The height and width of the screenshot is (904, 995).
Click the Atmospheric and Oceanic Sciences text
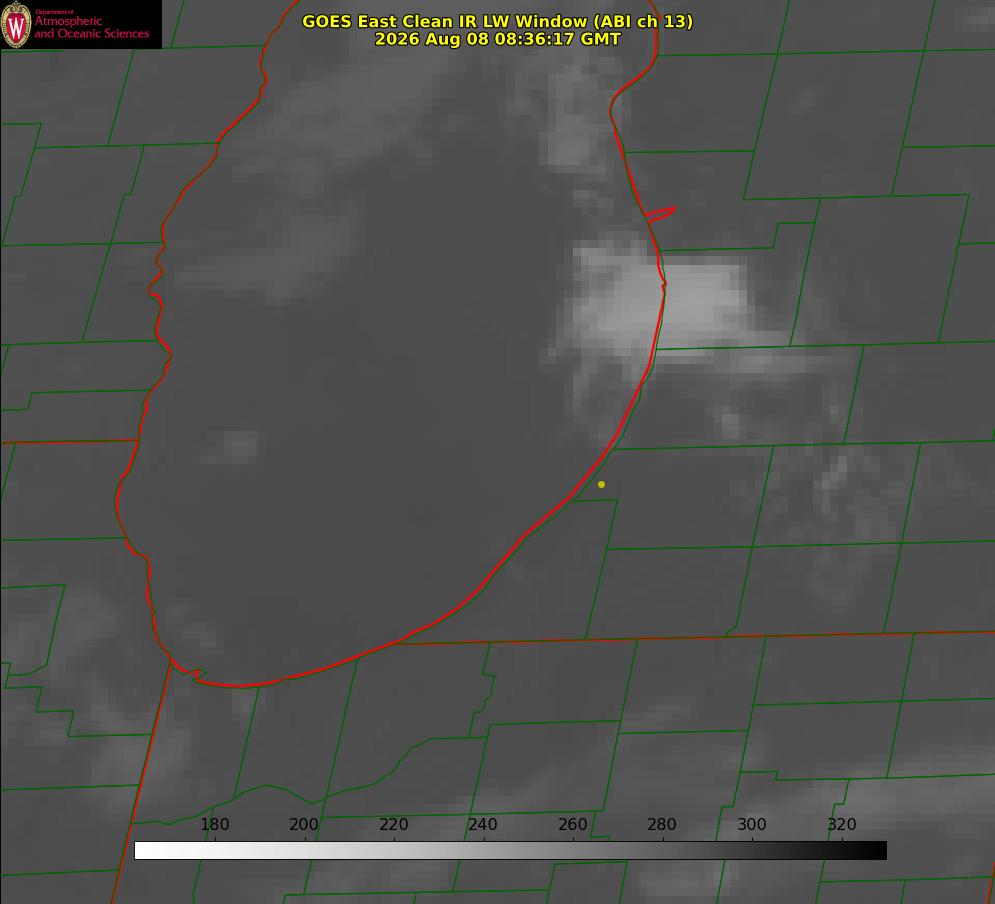[91, 27]
